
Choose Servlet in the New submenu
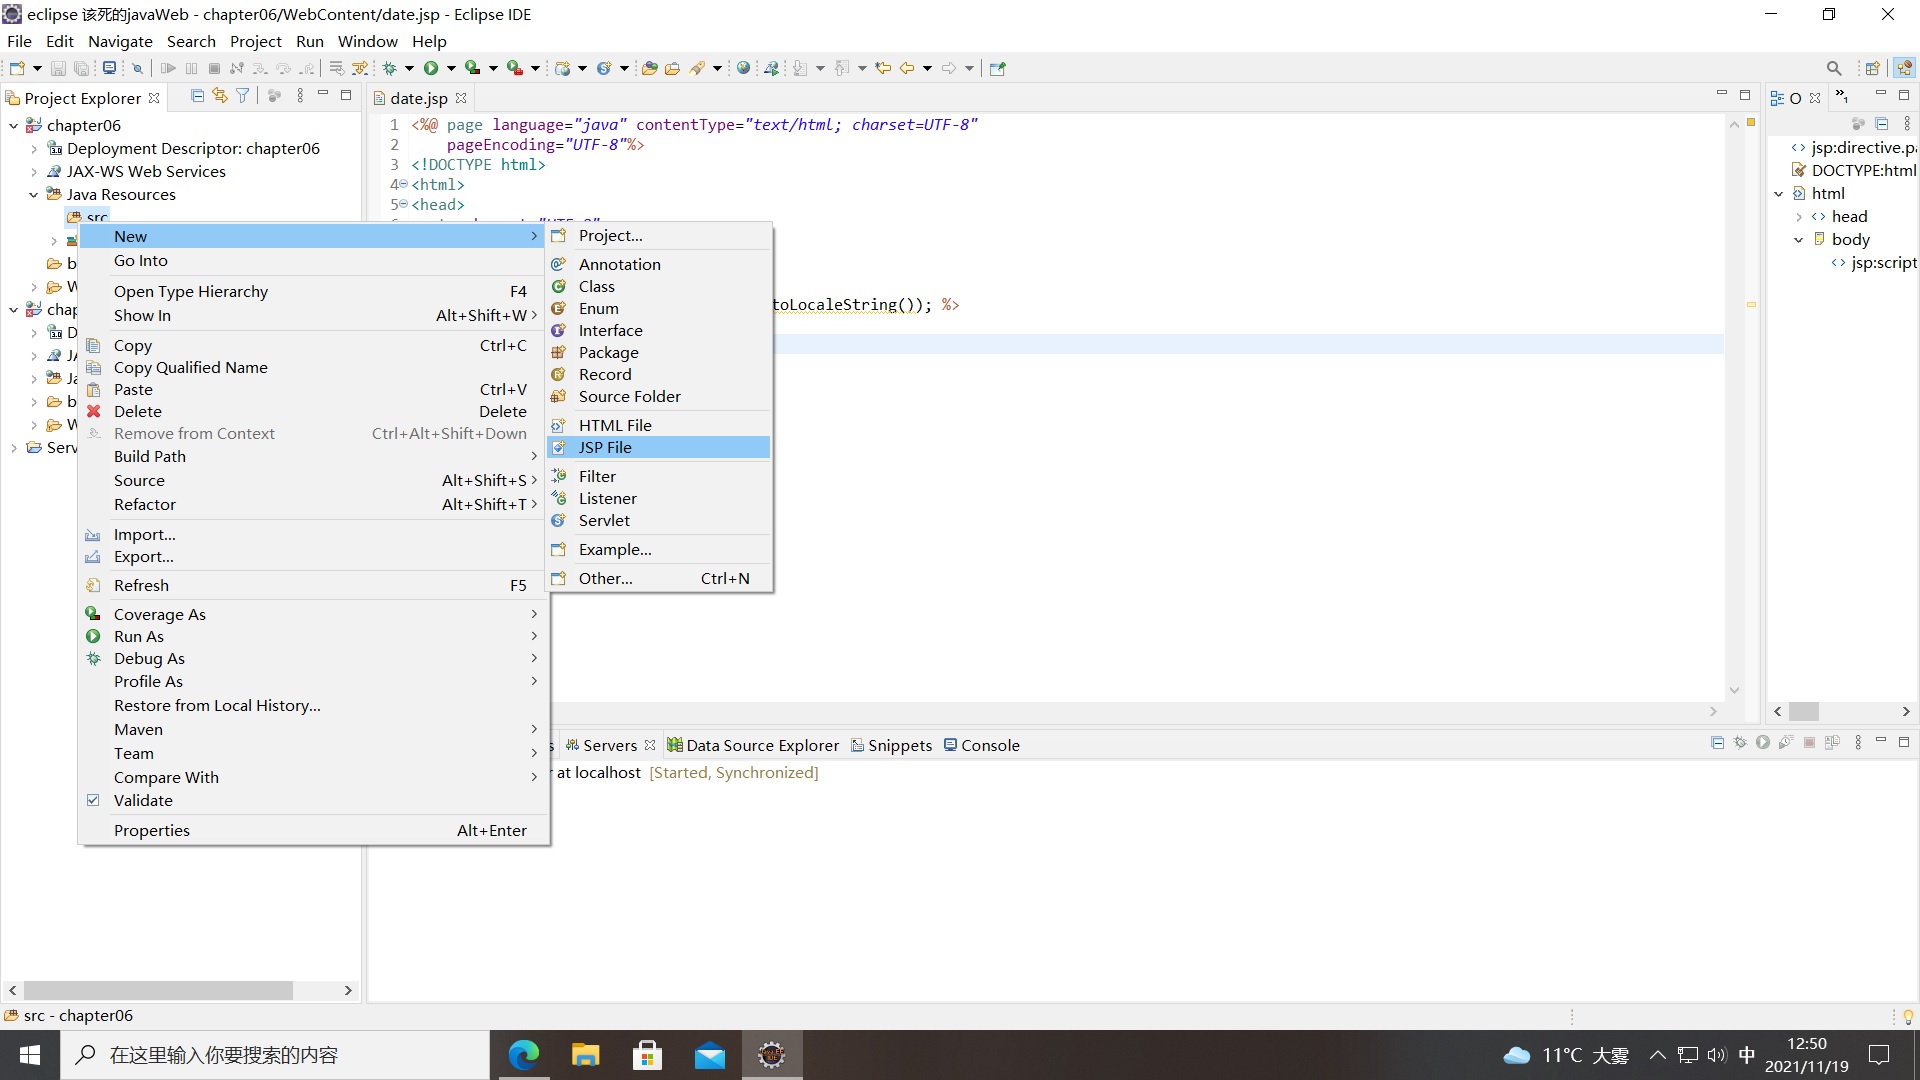pos(604,520)
